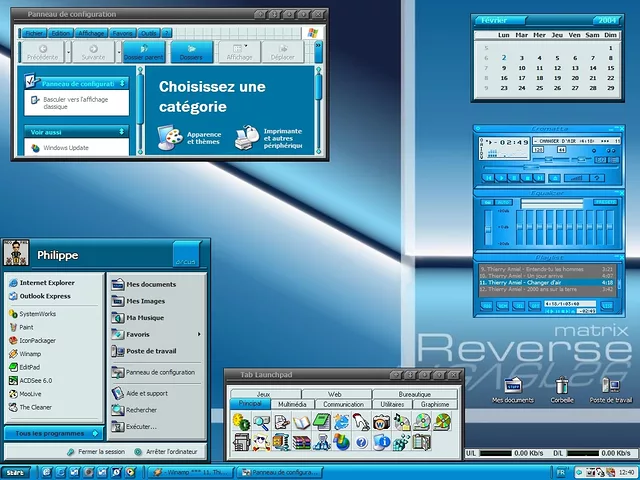Open the Poste de travail desktop icon
This screenshot has height=480, width=640.
pyautogui.click(x=611, y=386)
